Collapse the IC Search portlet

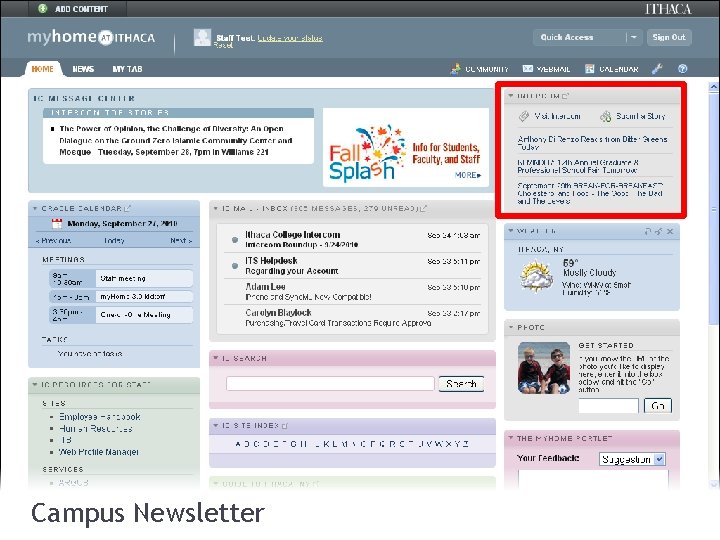coord(216,358)
